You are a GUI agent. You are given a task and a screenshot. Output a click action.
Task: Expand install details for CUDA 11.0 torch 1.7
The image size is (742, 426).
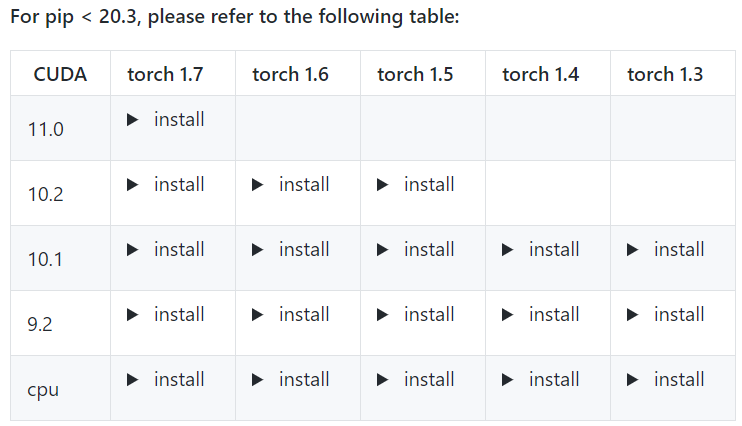pyautogui.click(x=167, y=120)
